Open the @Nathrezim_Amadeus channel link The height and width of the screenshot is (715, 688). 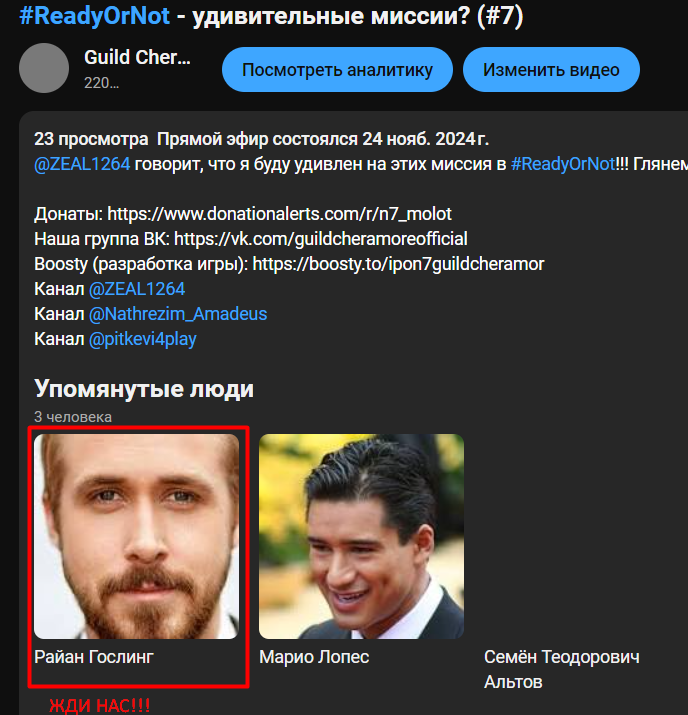(x=178, y=314)
